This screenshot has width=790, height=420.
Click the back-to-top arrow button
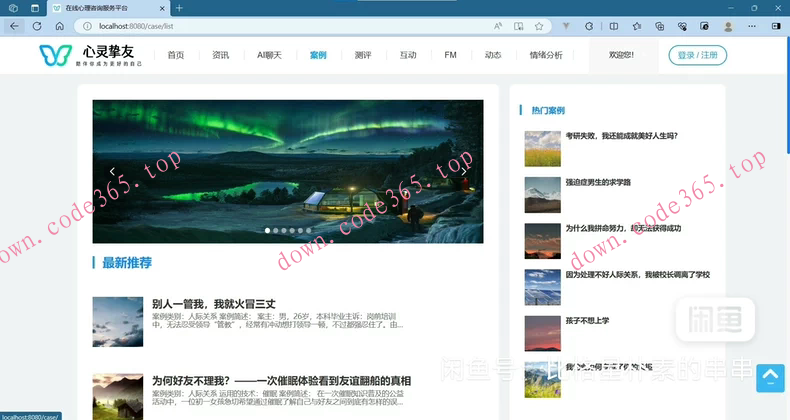click(x=770, y=378)
